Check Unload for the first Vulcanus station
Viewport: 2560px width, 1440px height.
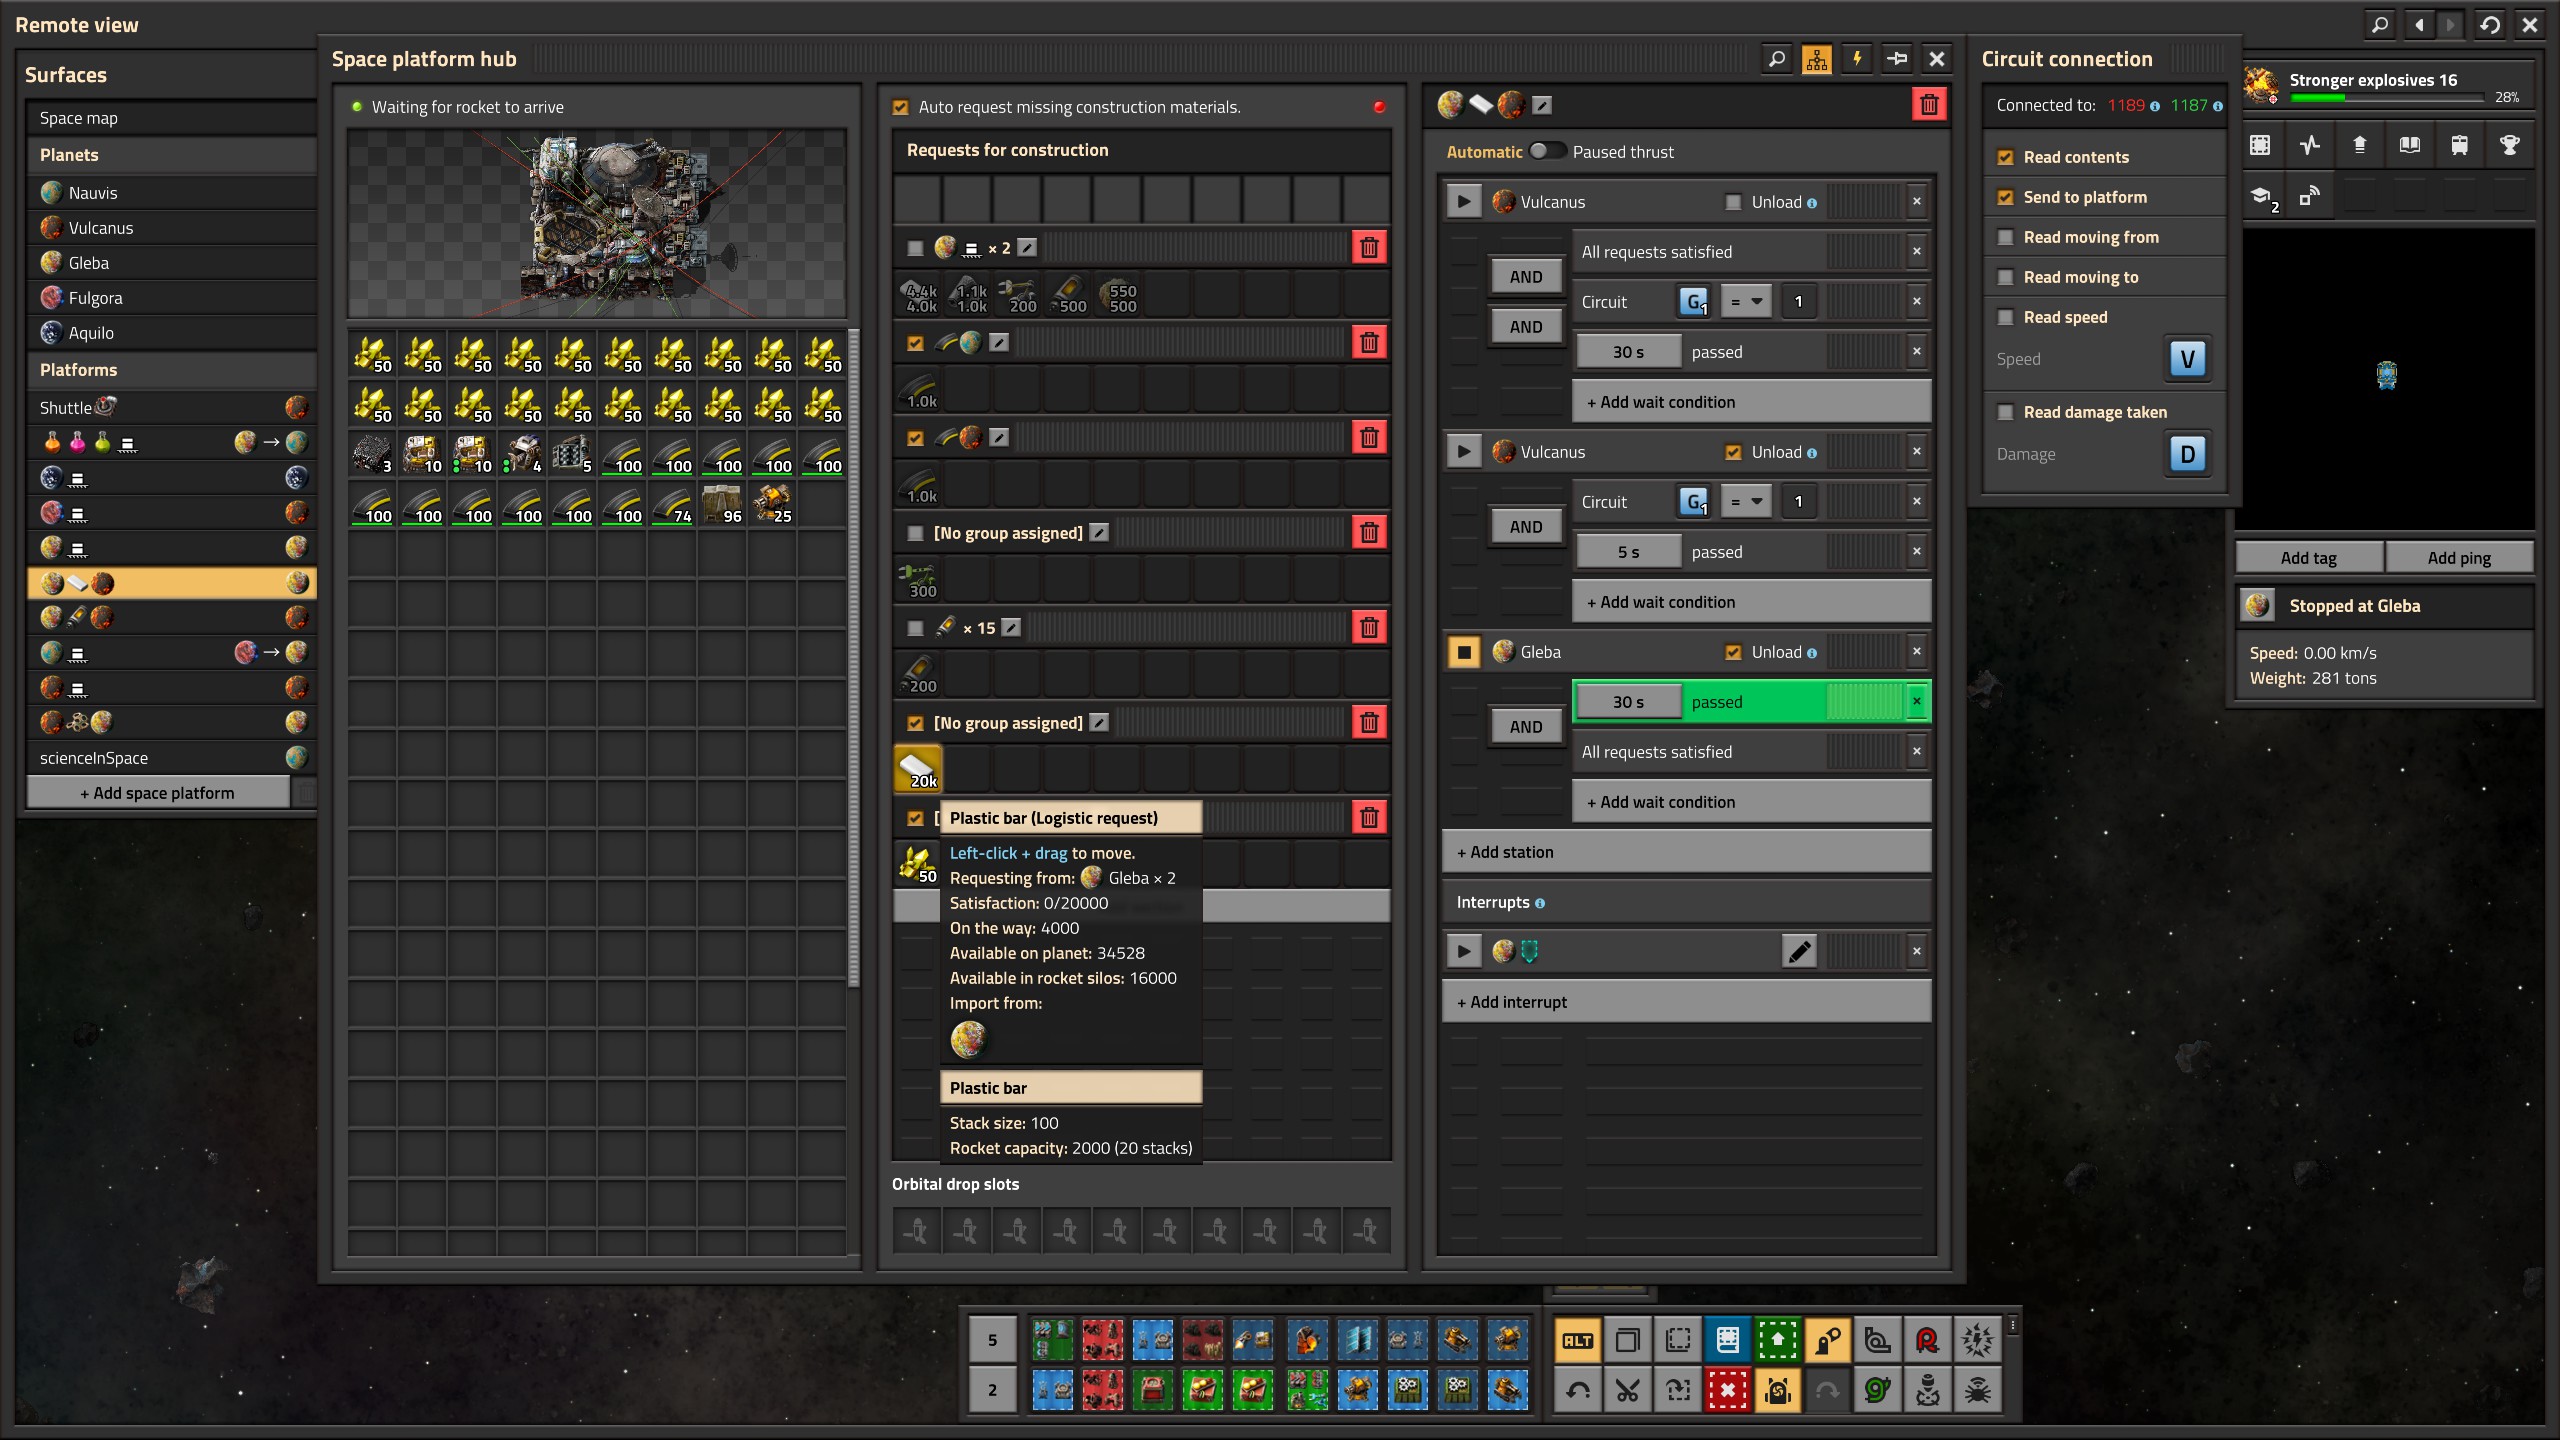1733,202
